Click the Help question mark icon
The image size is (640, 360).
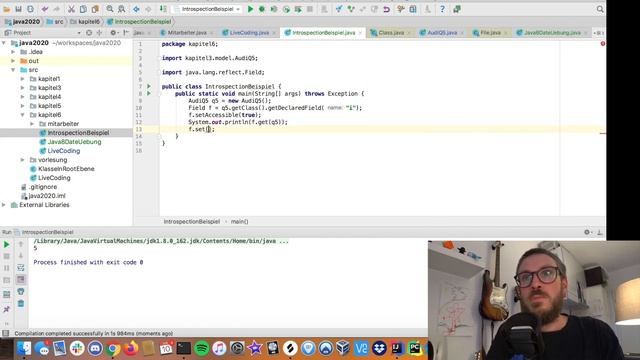[442, 9]
